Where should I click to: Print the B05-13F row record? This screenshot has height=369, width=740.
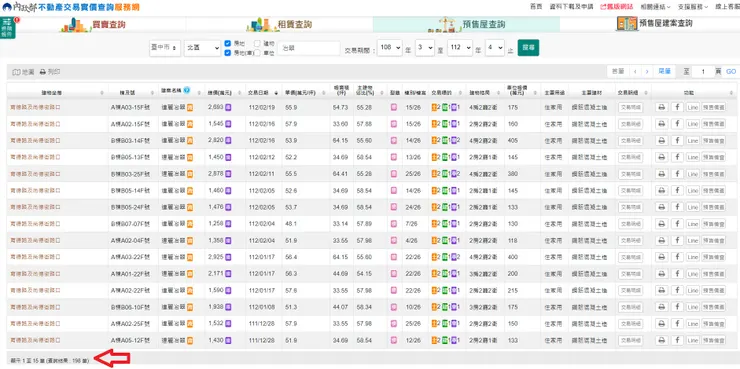(x=662, y=157)
